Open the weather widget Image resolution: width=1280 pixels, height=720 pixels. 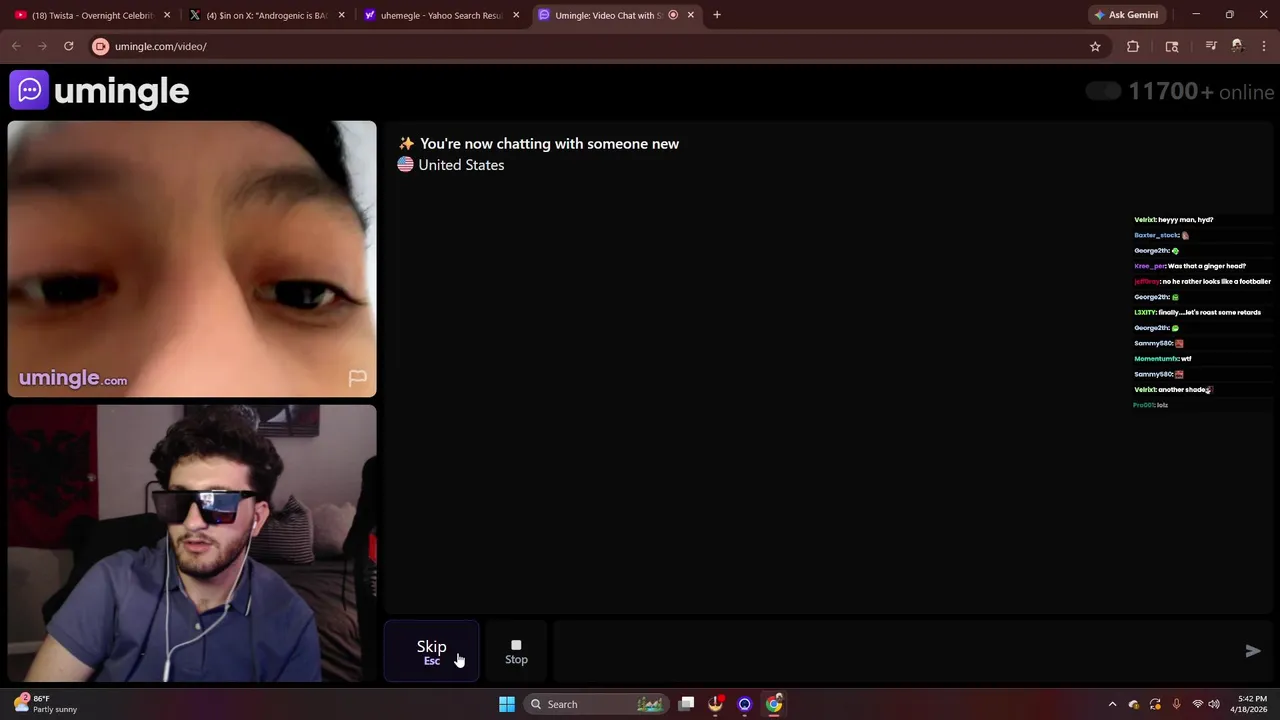pos(44,704)
